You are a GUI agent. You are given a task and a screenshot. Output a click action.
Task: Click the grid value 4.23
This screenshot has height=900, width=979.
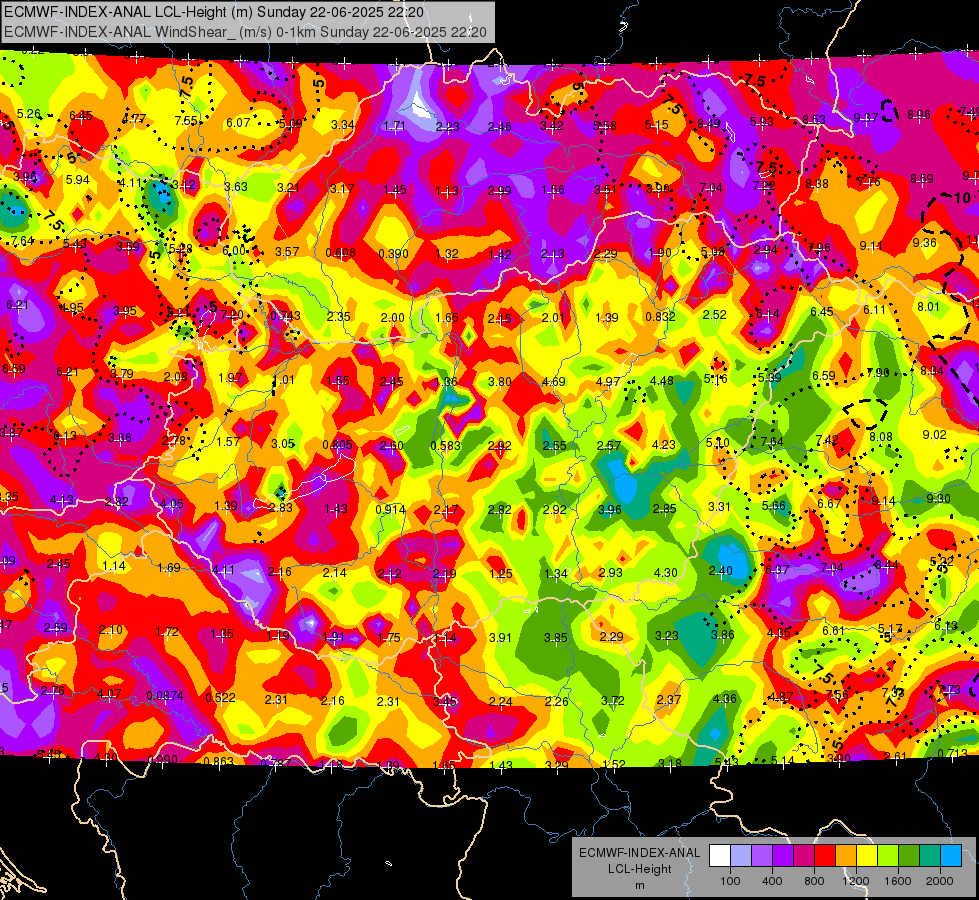tap(663, 444)
